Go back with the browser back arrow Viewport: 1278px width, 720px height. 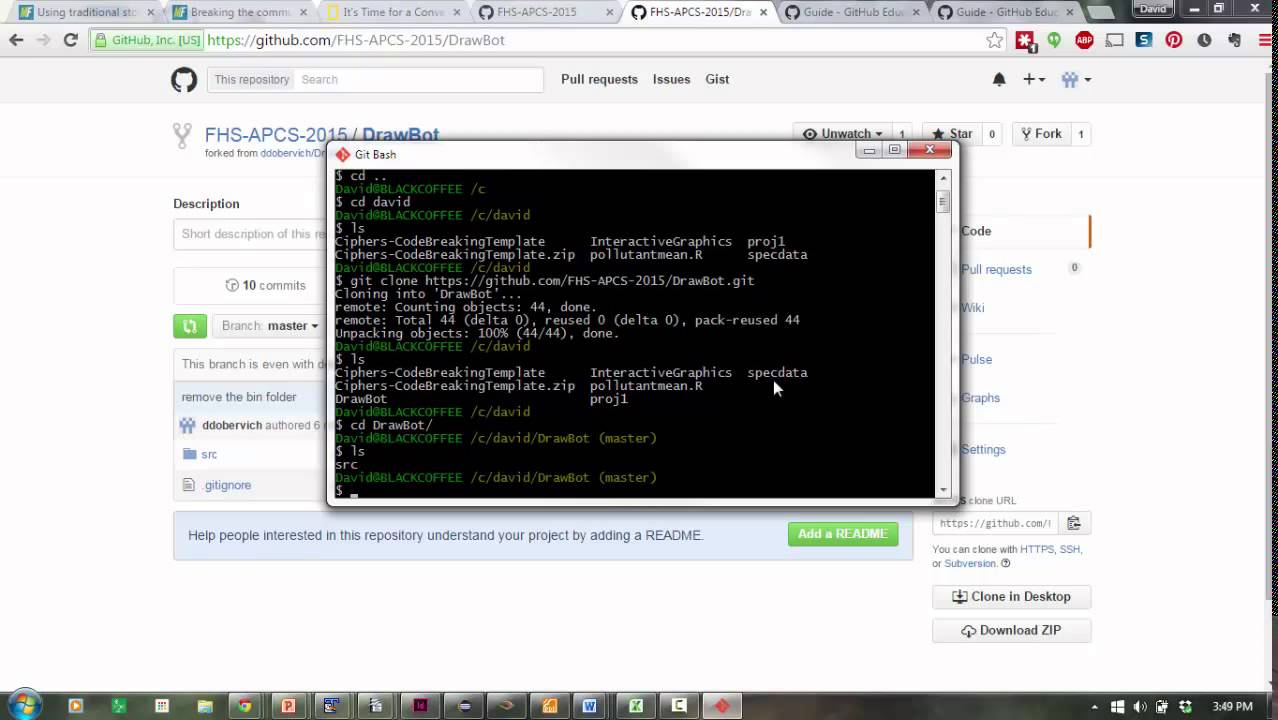tap(16, 40)
